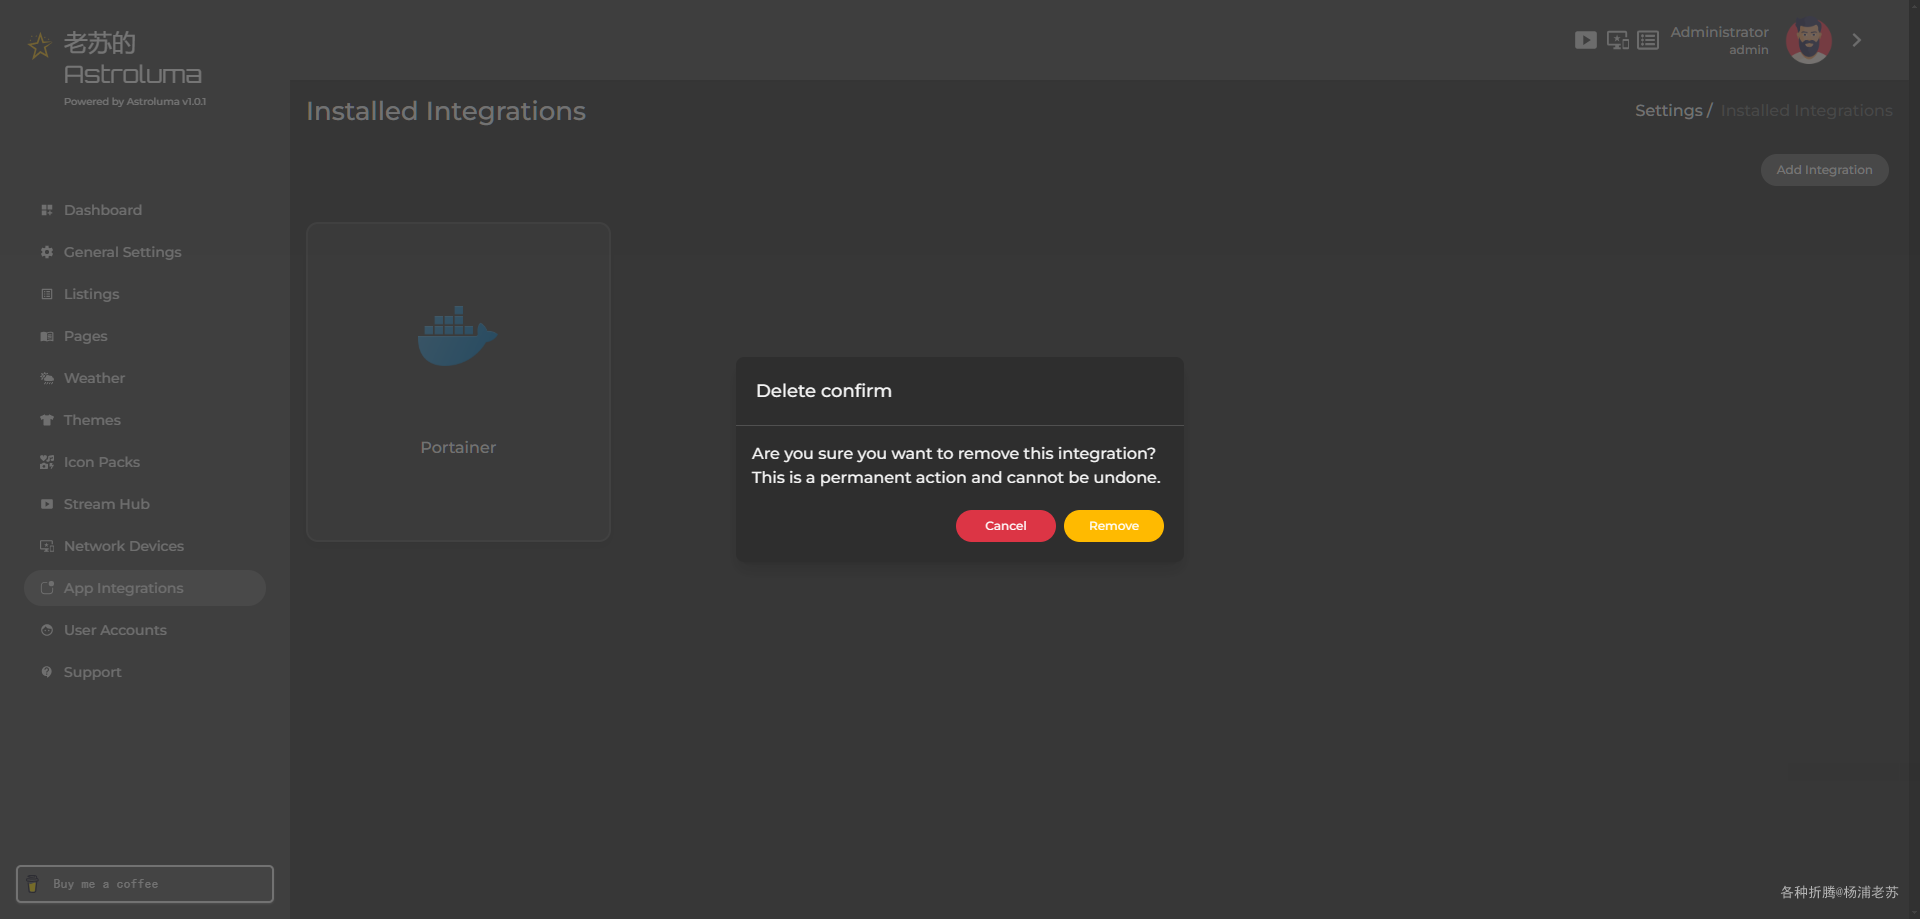1920x919 pixels.
Task: Click the Settings breadcrumb link
Action: (x=1668, y=111)
